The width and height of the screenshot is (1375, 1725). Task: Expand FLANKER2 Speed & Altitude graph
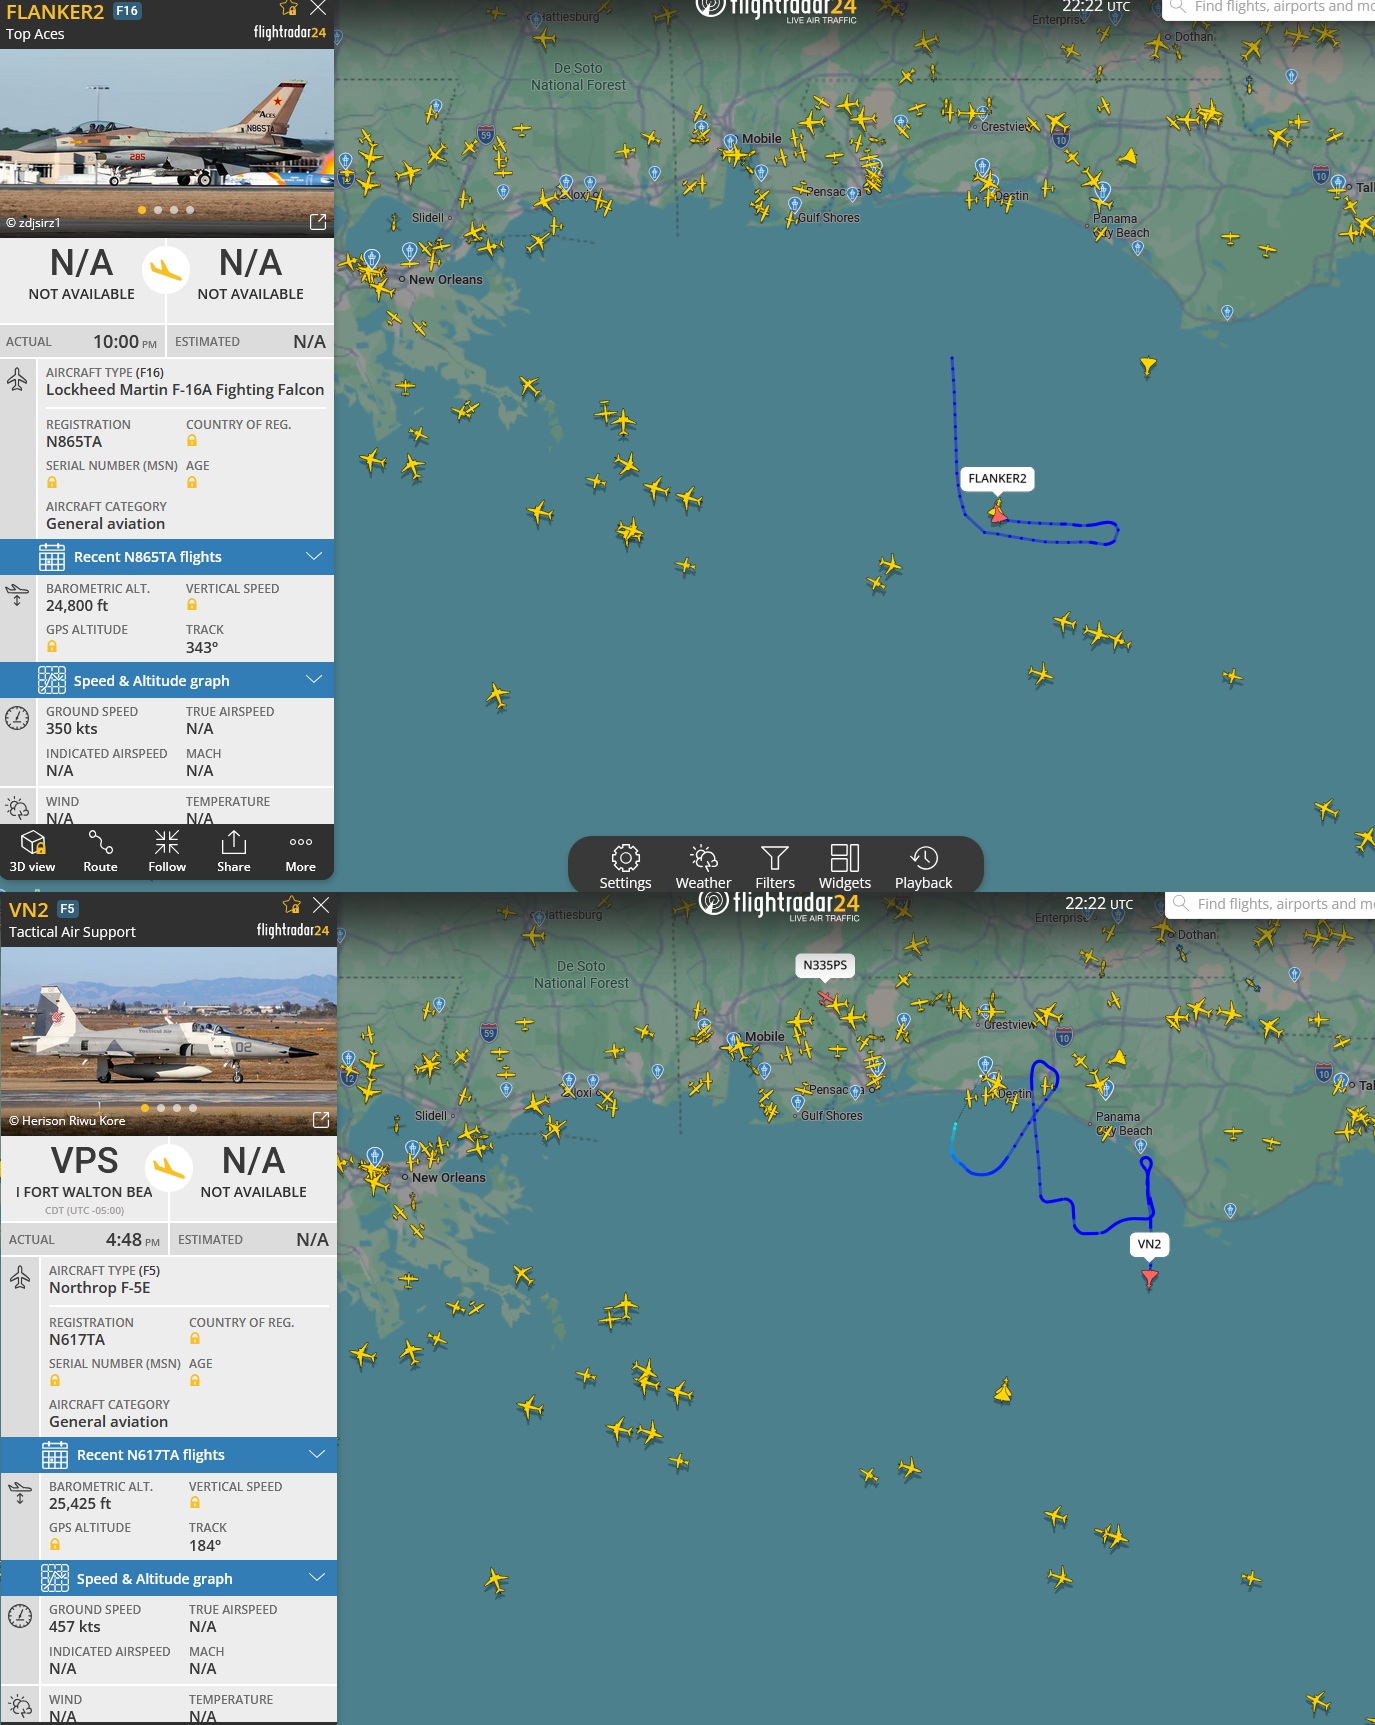coord(167,681)
